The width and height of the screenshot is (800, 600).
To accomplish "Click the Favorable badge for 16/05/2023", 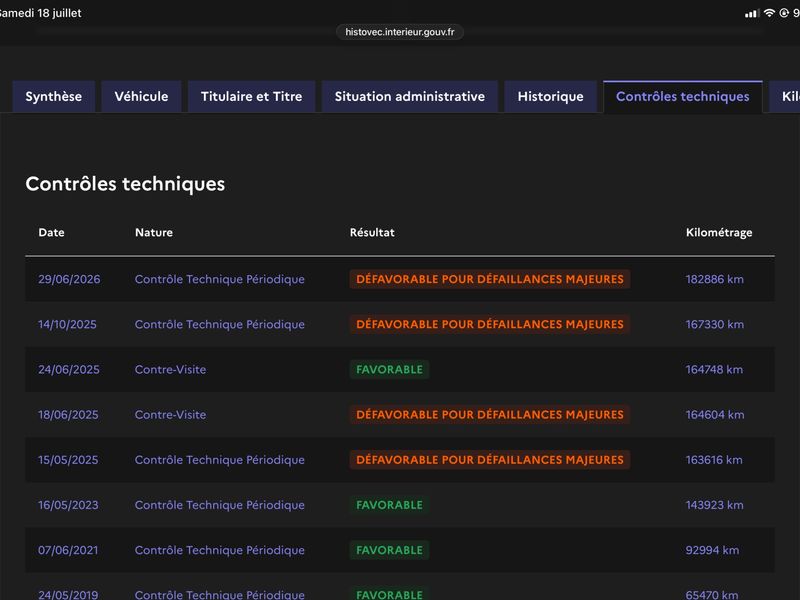I will (x=389, y=505).
